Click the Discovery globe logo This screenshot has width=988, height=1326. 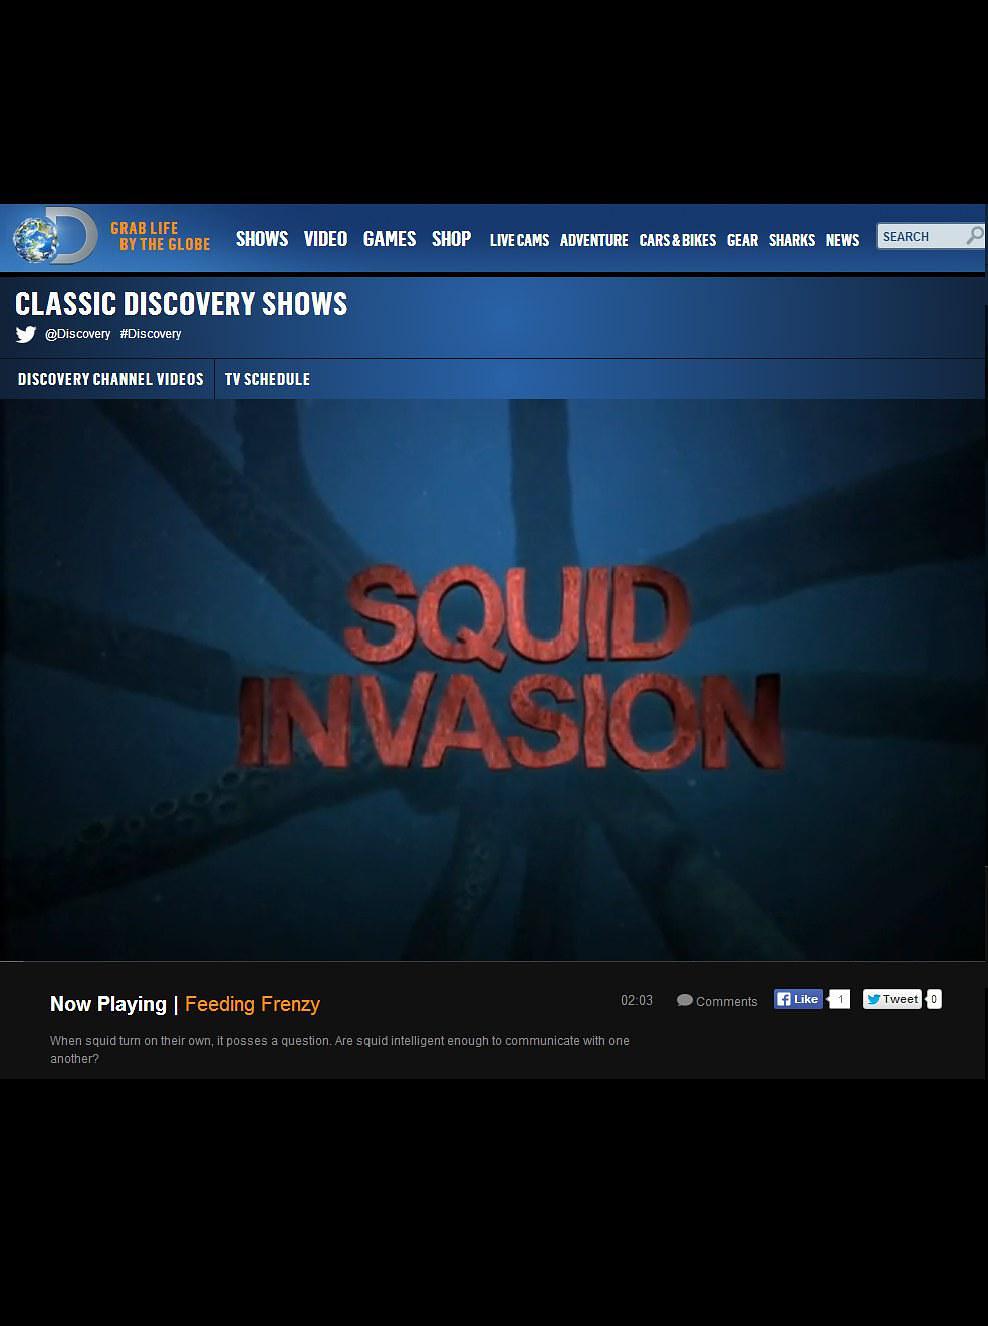[x=55, y=237]
